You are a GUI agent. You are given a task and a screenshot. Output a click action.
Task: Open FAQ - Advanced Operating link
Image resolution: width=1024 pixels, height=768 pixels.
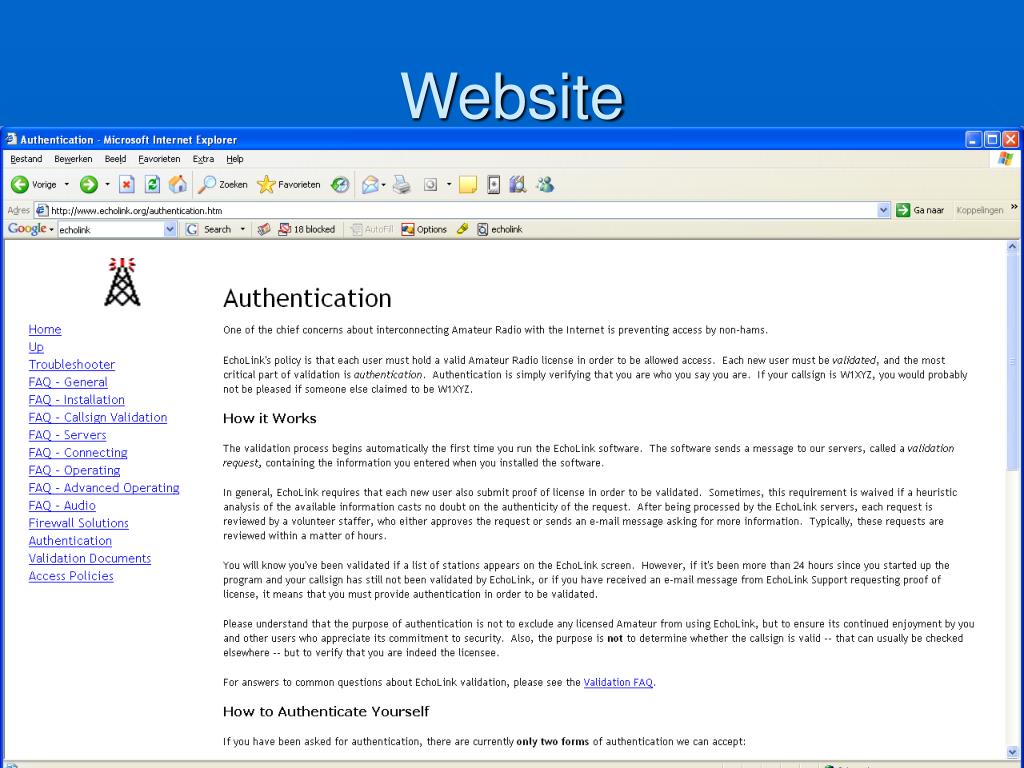[104, 488]
